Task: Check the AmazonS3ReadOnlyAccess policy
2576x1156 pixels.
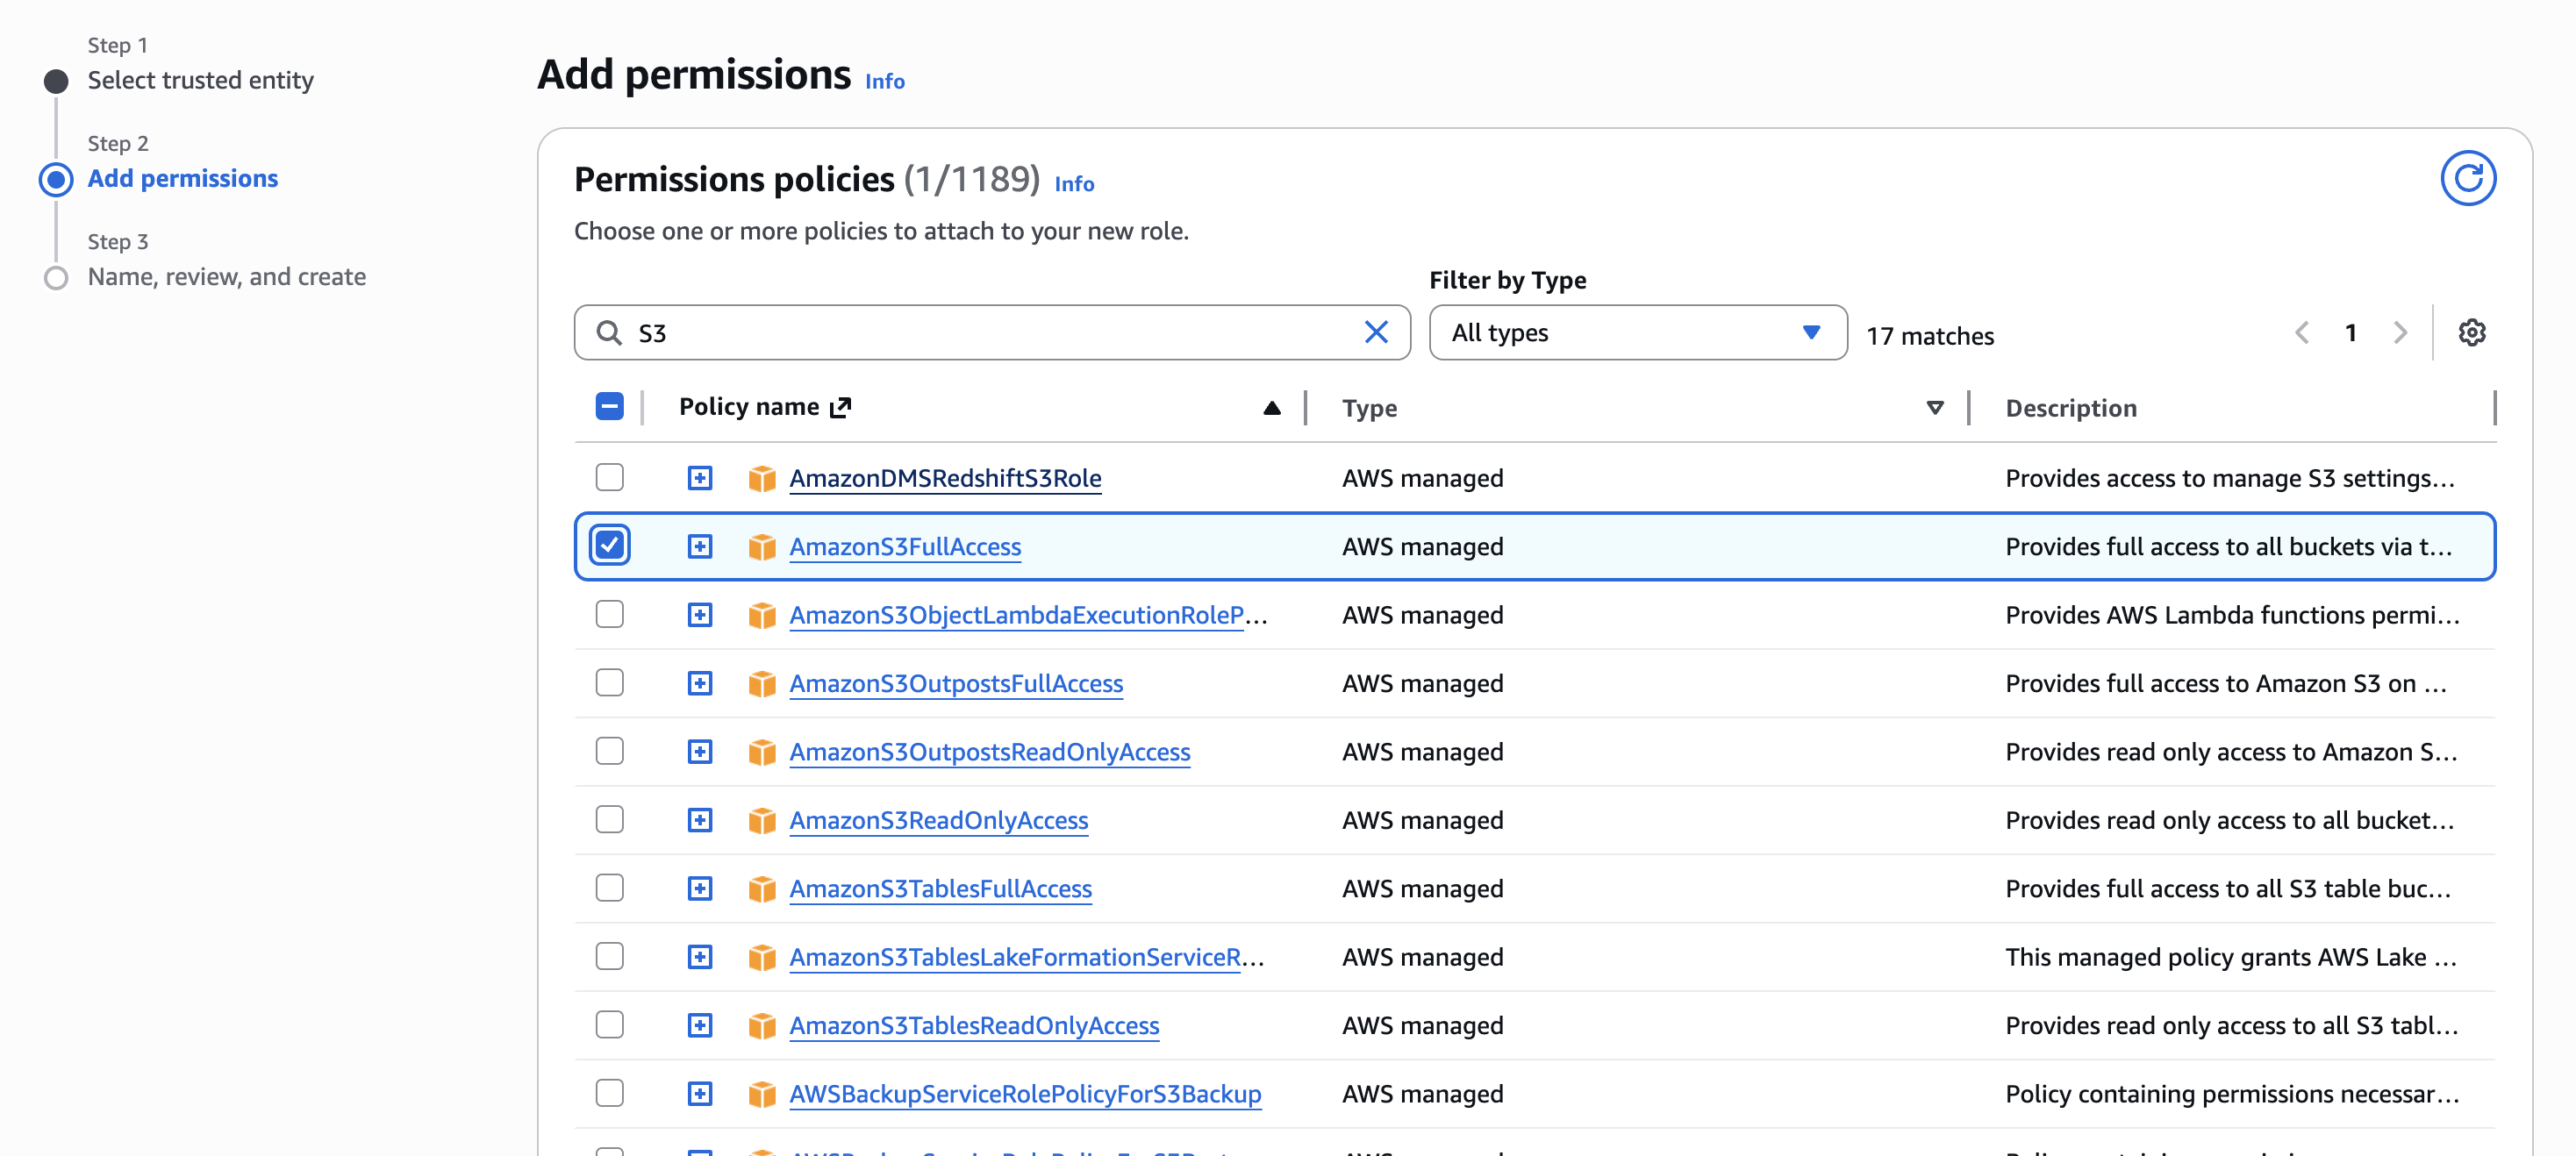Action: coord(610,819)
